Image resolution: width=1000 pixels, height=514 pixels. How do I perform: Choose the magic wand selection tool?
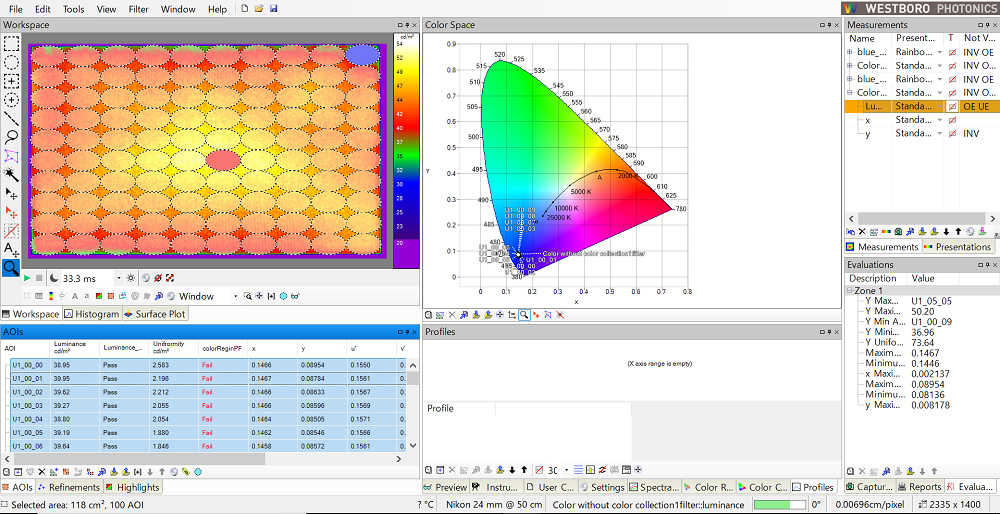click(x=11, y=174)
